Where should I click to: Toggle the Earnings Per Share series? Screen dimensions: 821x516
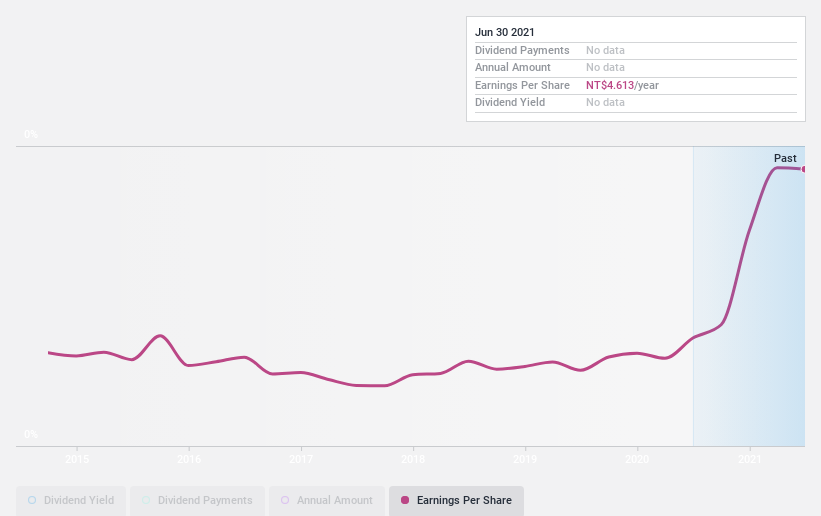pyautogui.click(x=456, y=500)
